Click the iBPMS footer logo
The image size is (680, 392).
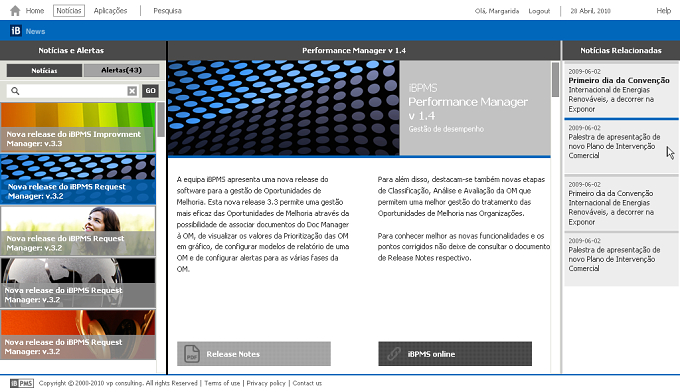tap(22, 383)
